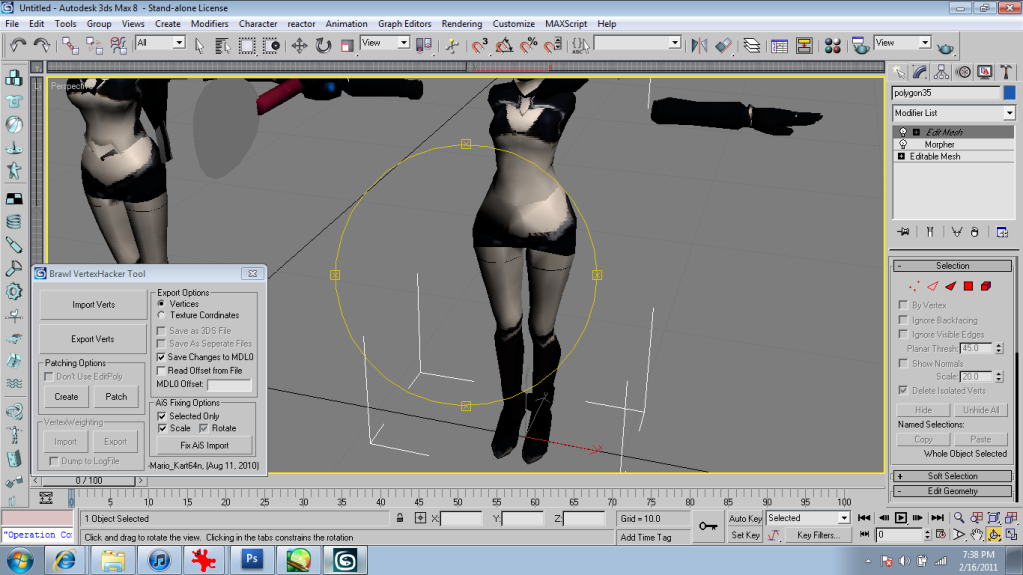The height and width of the screenshot is (575, 1023).
Task: Toggle the Rotate checkbox
Action: tap(204, 428)
